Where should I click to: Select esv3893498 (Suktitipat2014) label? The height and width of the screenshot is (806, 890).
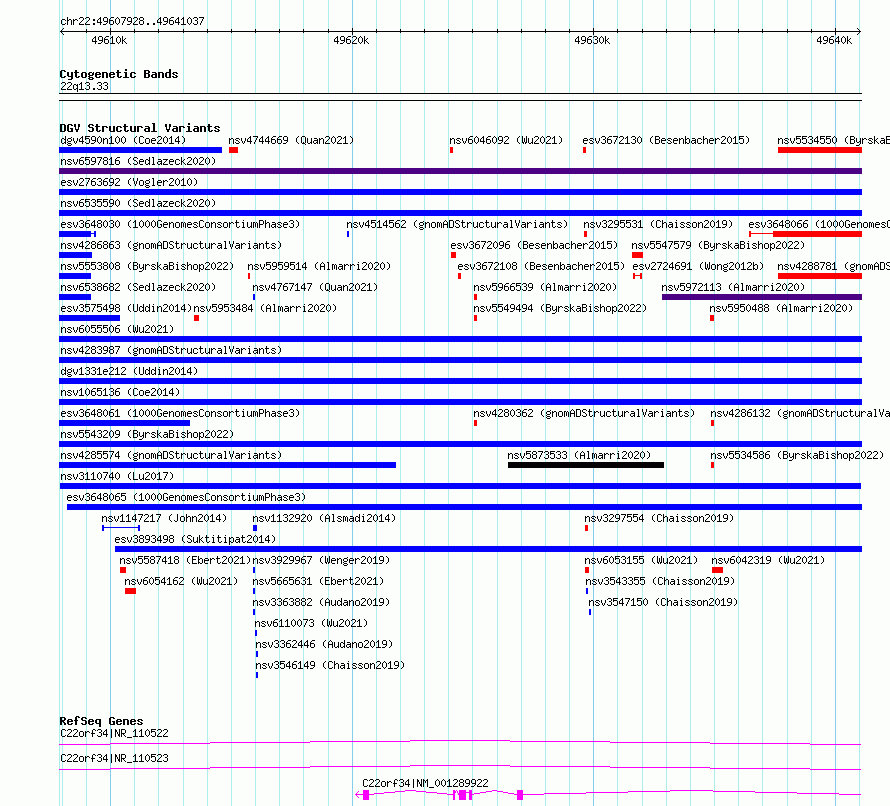click(195, 539)
